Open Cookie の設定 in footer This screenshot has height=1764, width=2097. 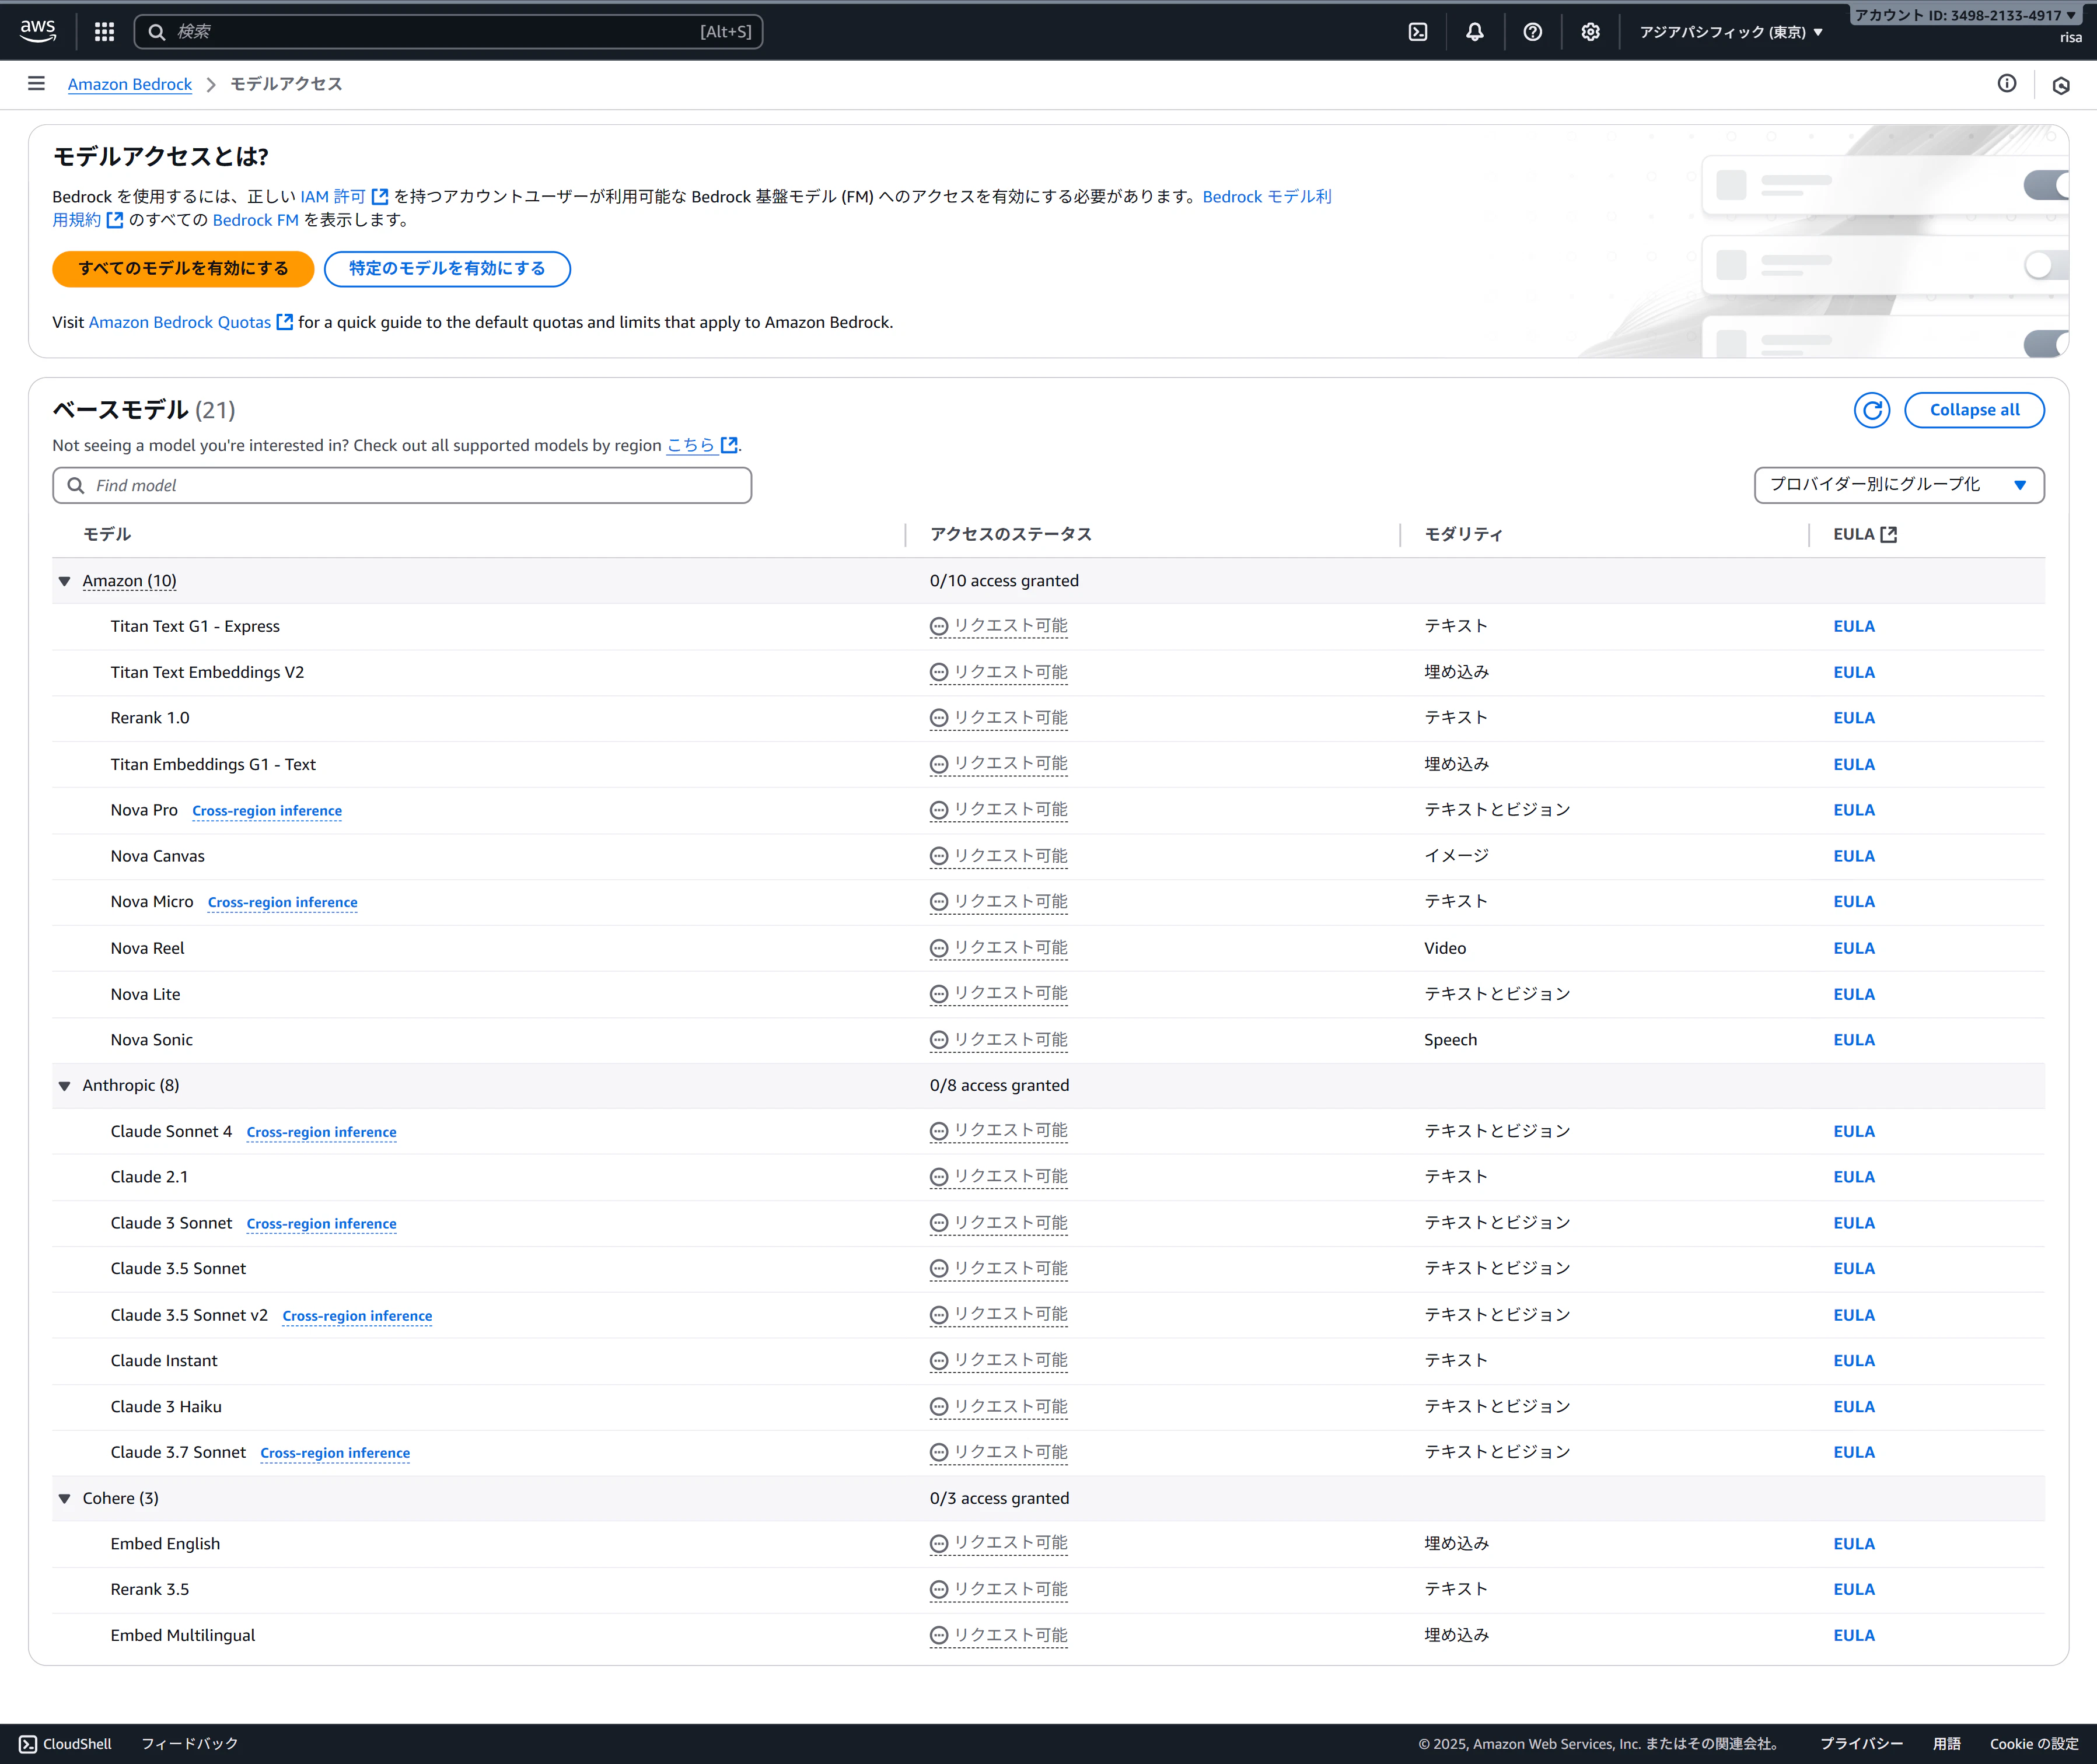pos(2034,1744)
